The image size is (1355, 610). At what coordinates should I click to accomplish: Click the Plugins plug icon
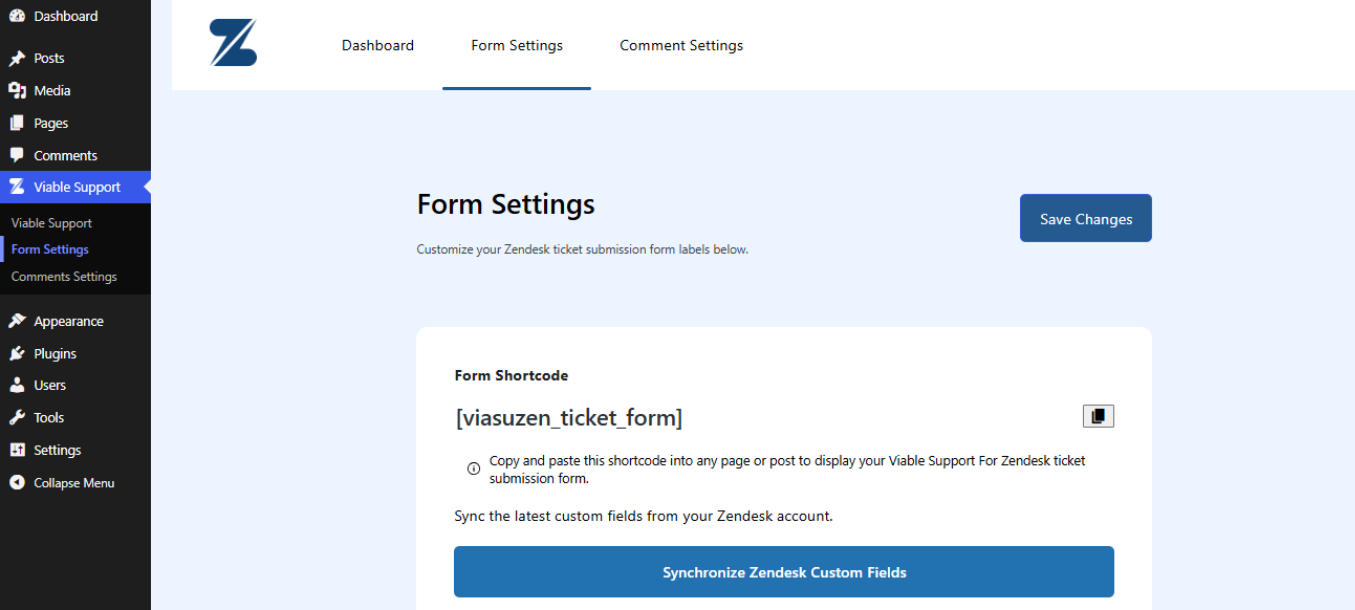pos(17,354)
